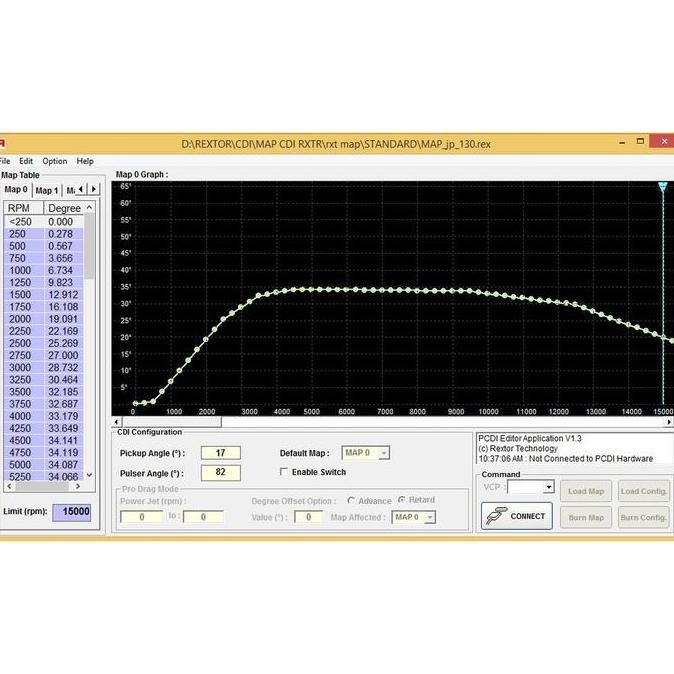
Task: Open the File menu
Action: (5, 161)
